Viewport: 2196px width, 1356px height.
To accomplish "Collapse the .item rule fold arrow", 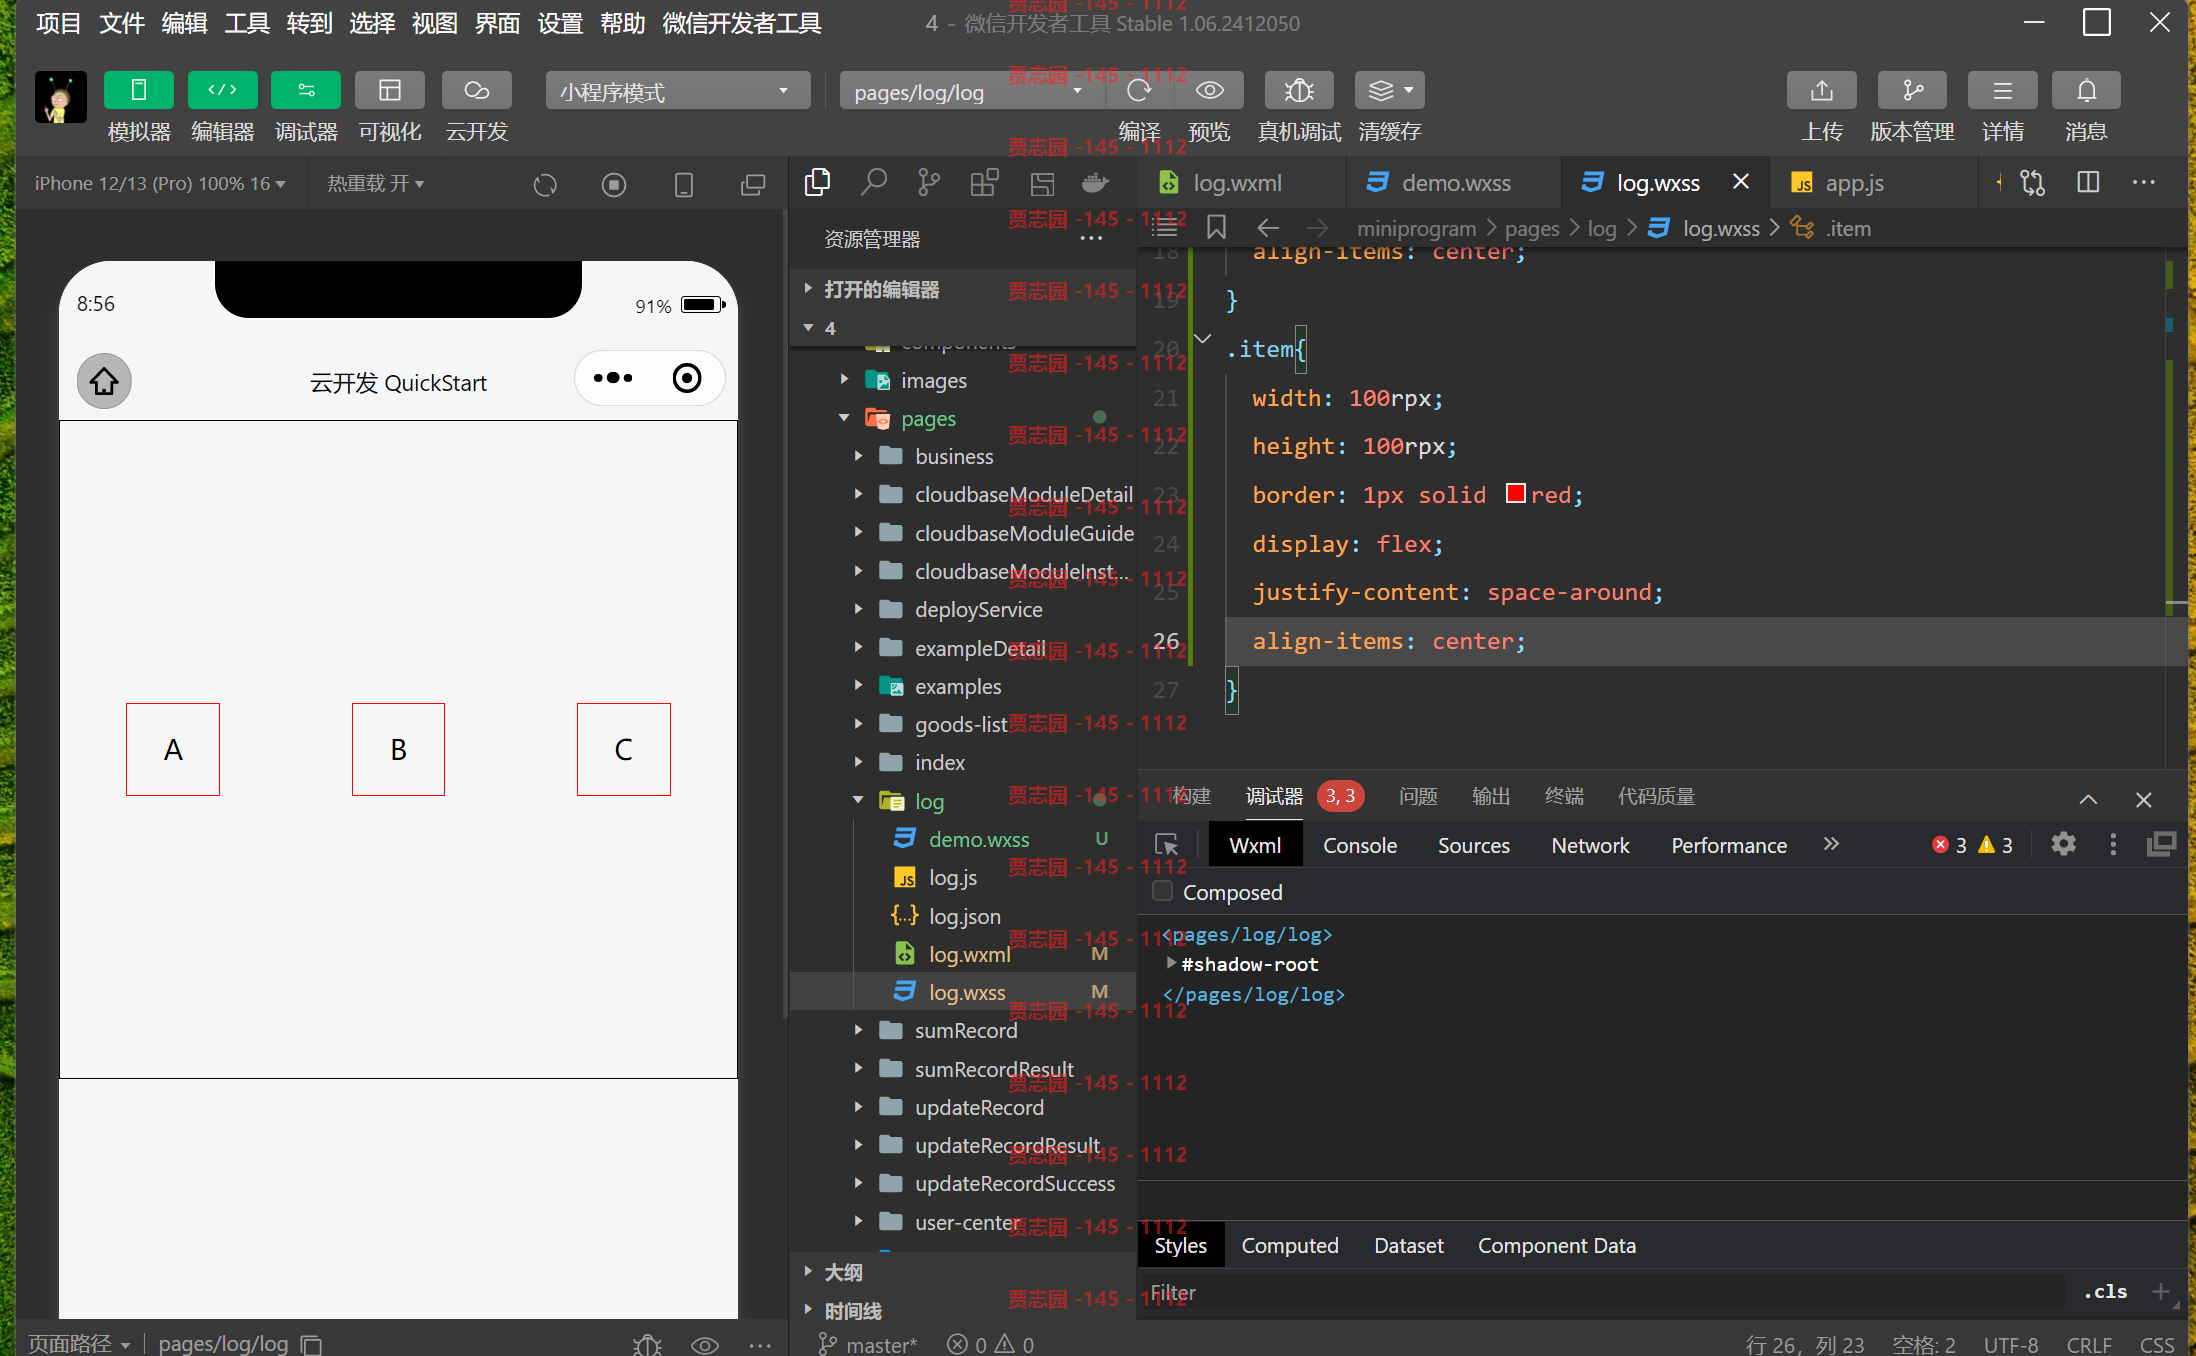I will [x=1203, y=340].
